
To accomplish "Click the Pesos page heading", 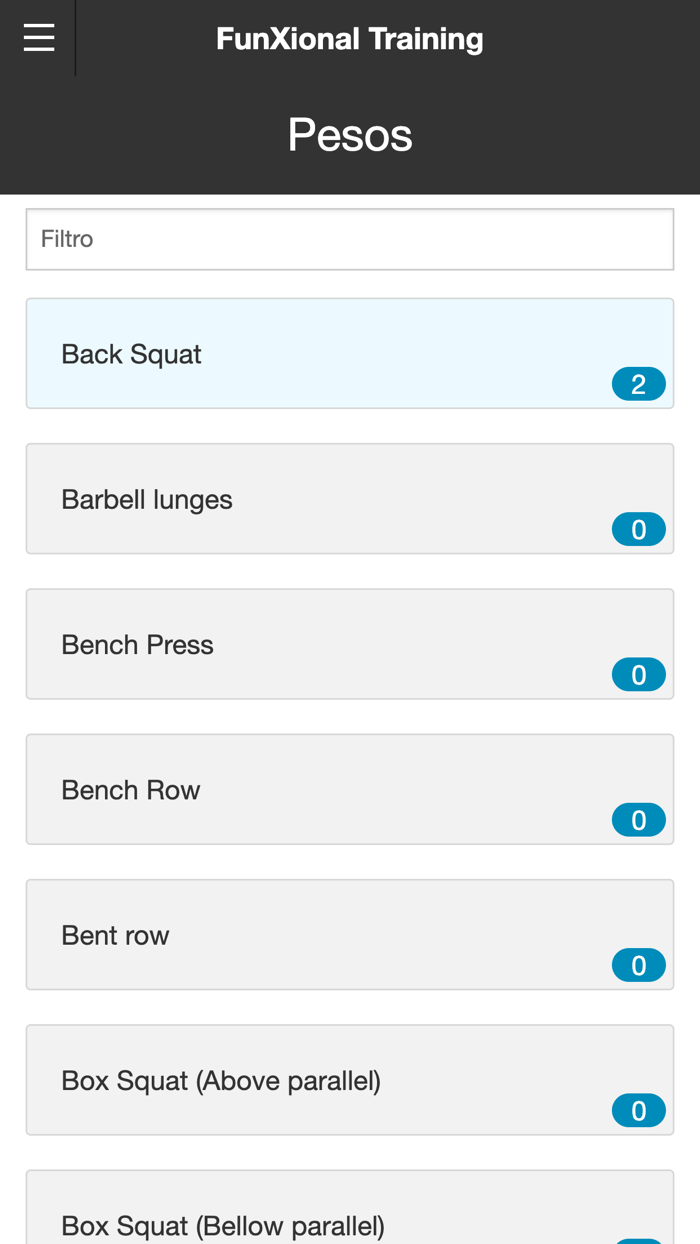I will [x=350, y=135].
